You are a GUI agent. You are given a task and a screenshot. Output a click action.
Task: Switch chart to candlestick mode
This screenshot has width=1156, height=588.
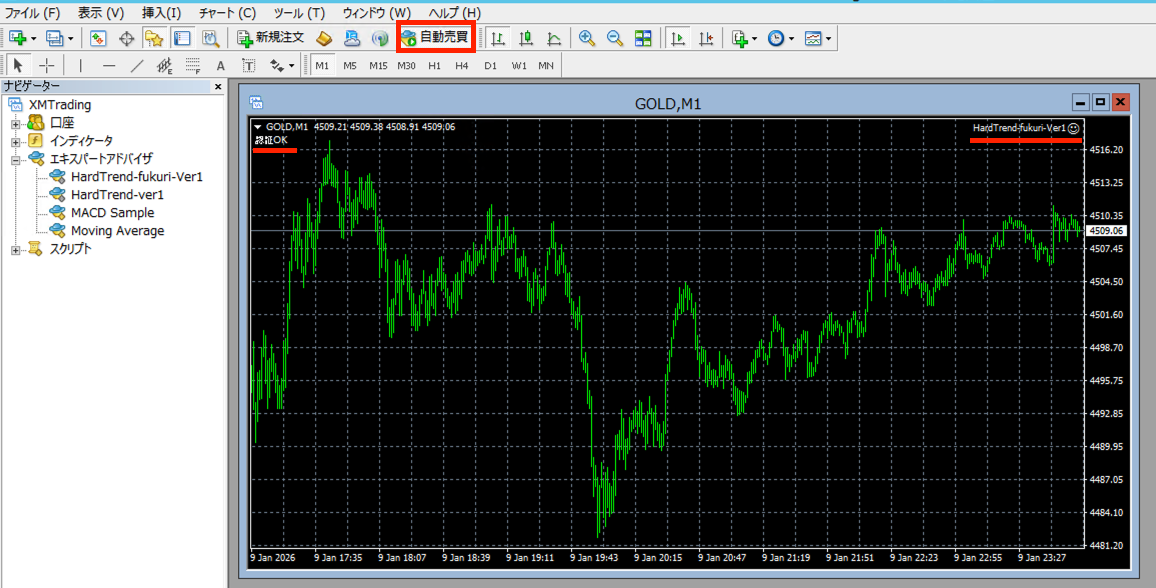pyautogui.click(x=525, y=38)
